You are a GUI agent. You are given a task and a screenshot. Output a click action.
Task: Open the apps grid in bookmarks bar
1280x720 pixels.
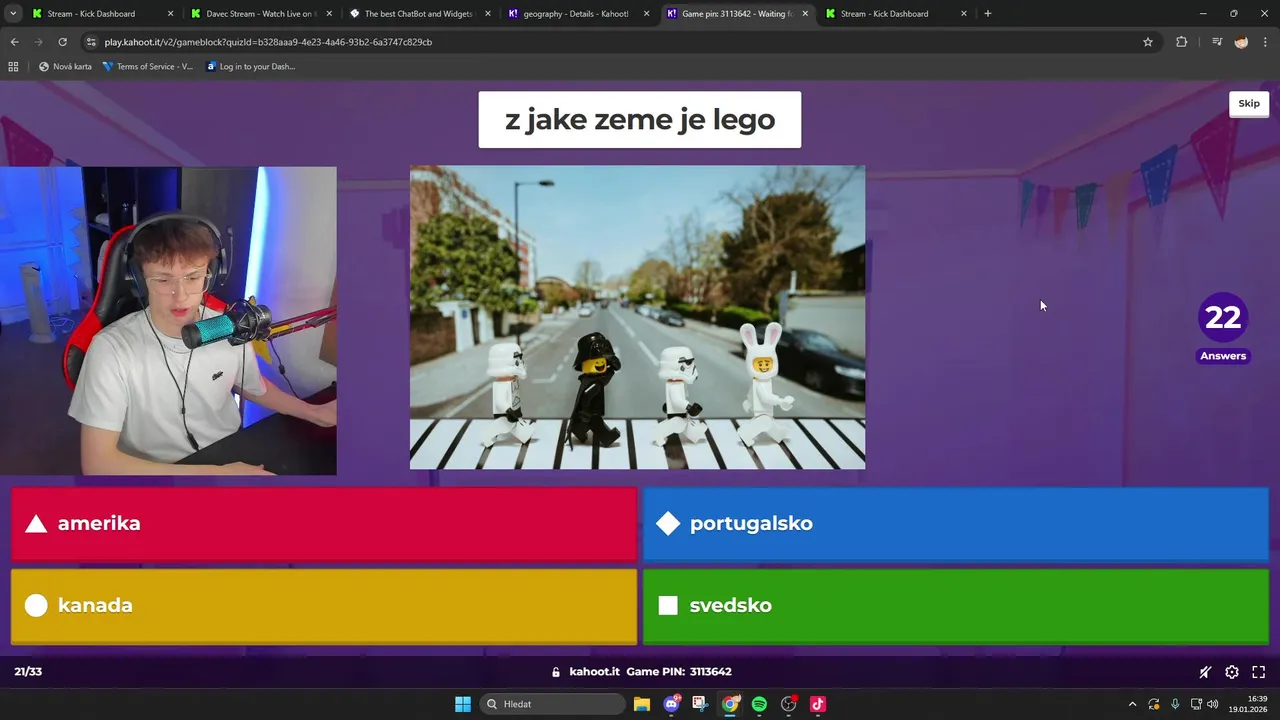click(13, 67)
